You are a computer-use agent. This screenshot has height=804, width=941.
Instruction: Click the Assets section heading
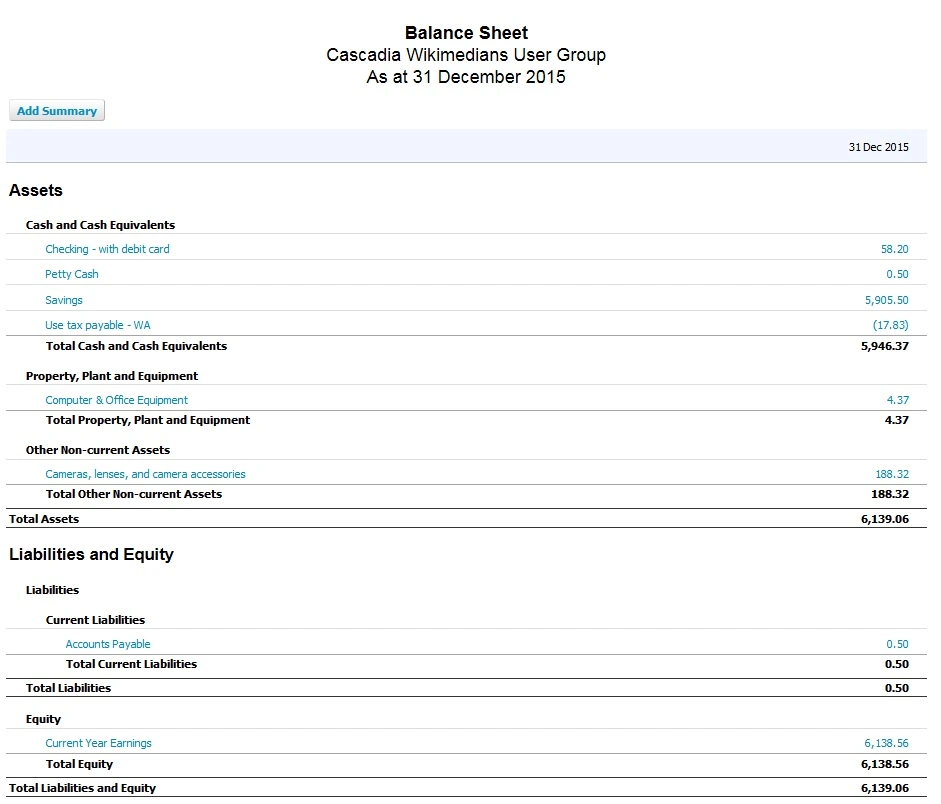(36, 190)
